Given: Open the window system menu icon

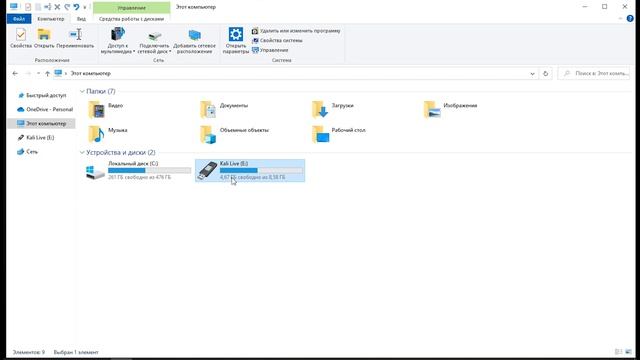Looking at the screenshot, I should (14, 7).
